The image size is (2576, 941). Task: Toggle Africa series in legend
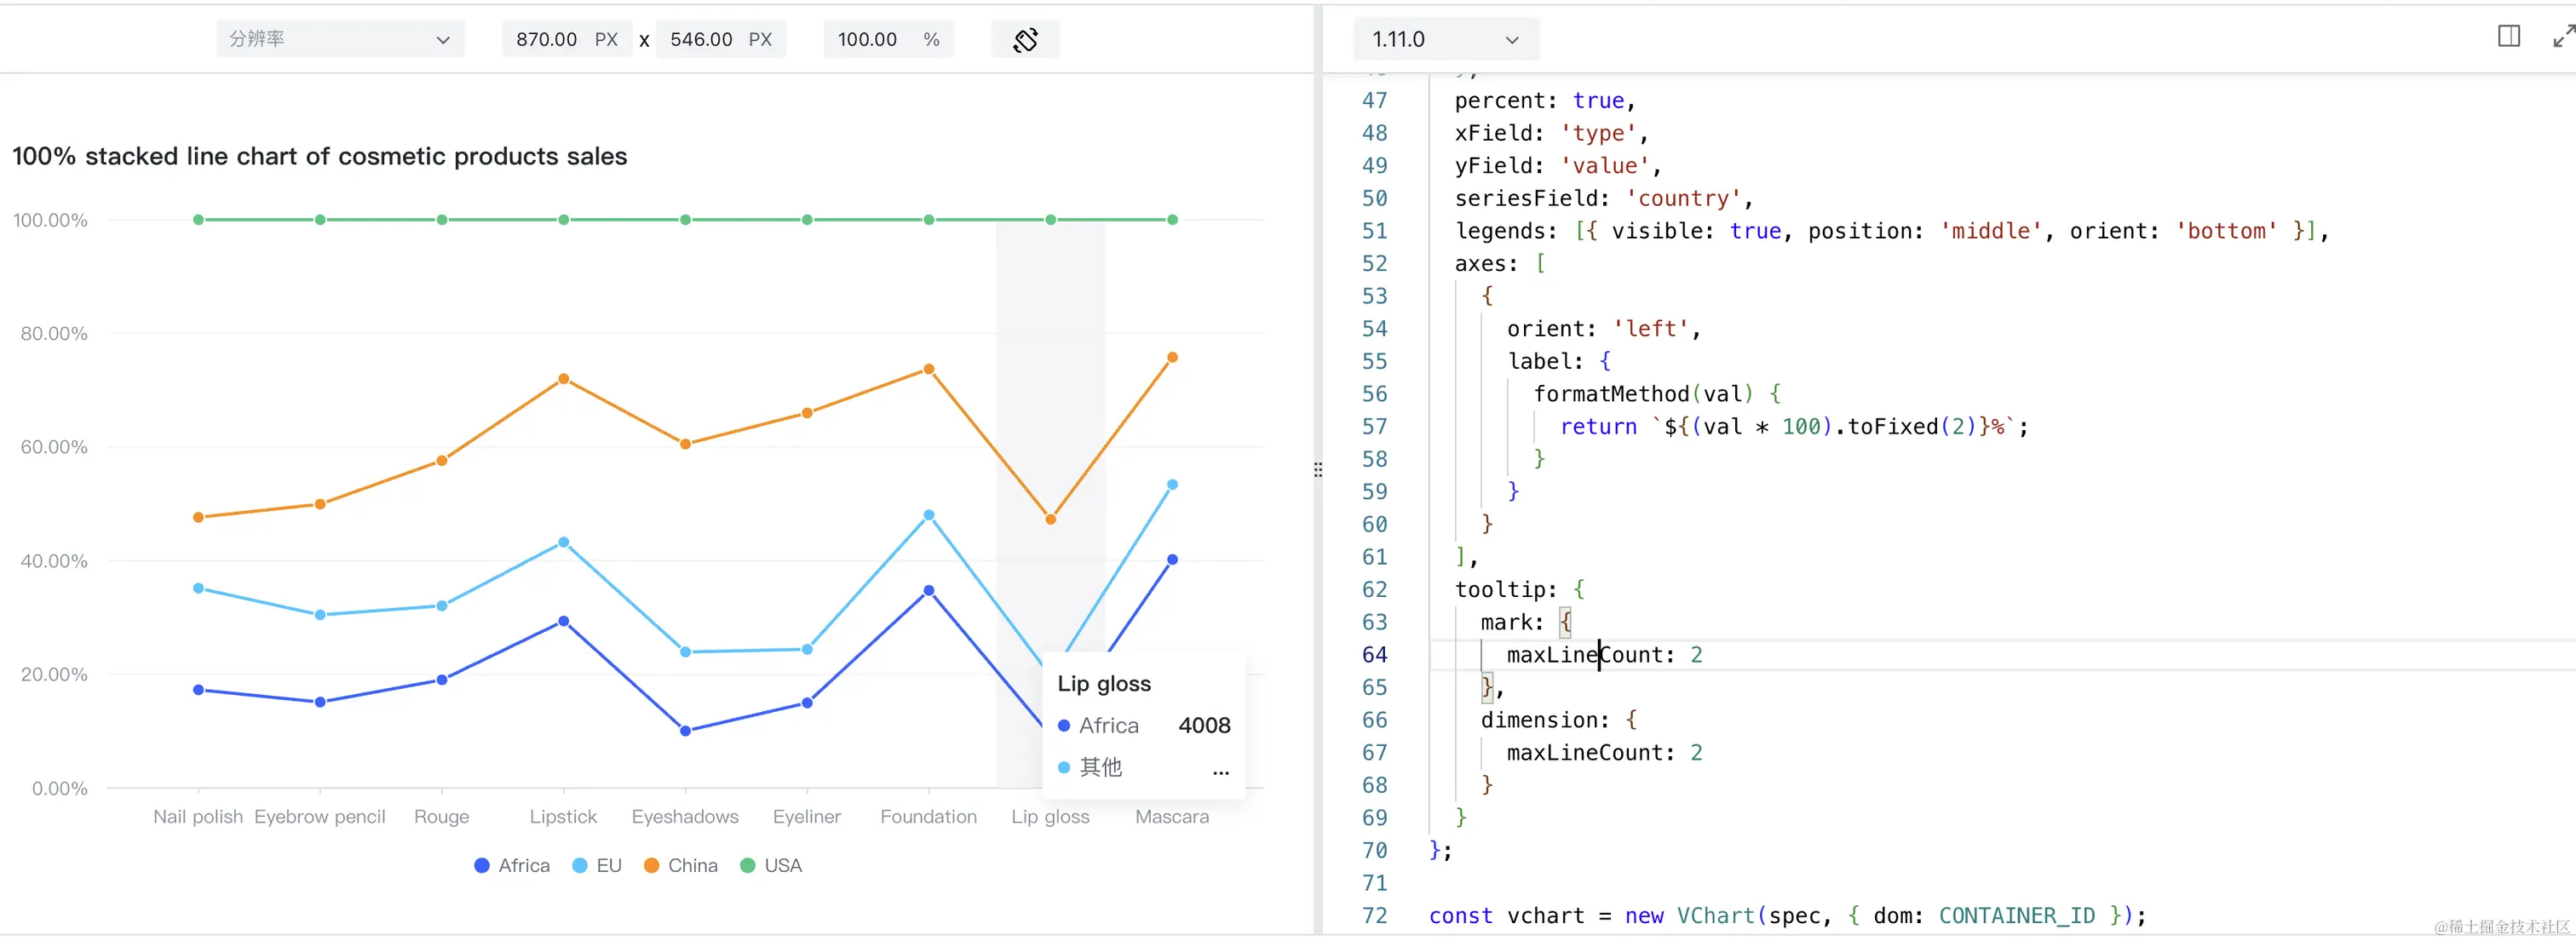[511, 866]
